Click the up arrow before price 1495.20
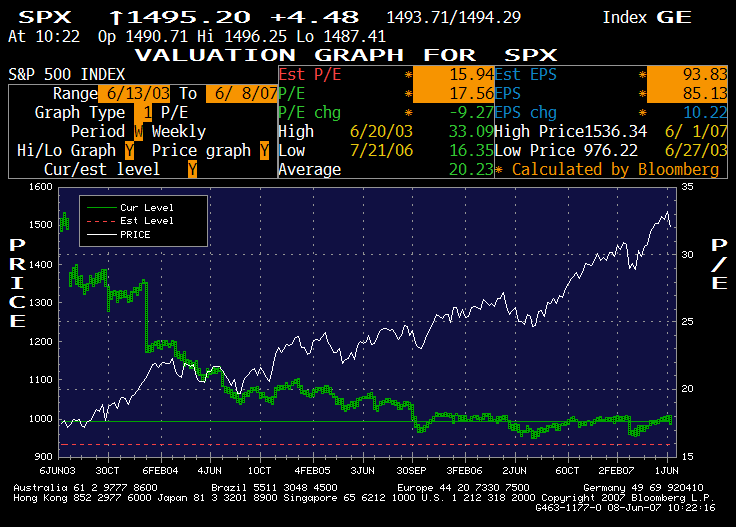 point(114,17)
